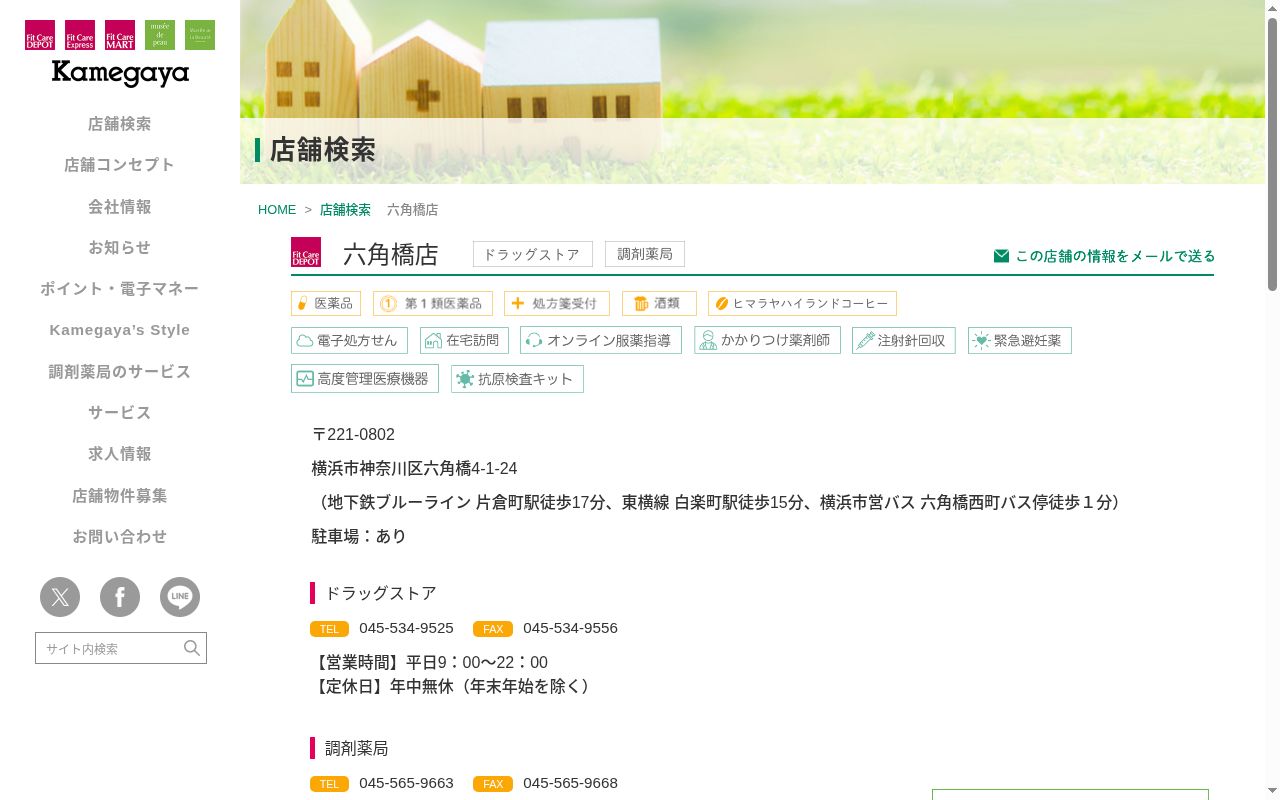Open the 店舗物件募集 menu item

[120, 496]
